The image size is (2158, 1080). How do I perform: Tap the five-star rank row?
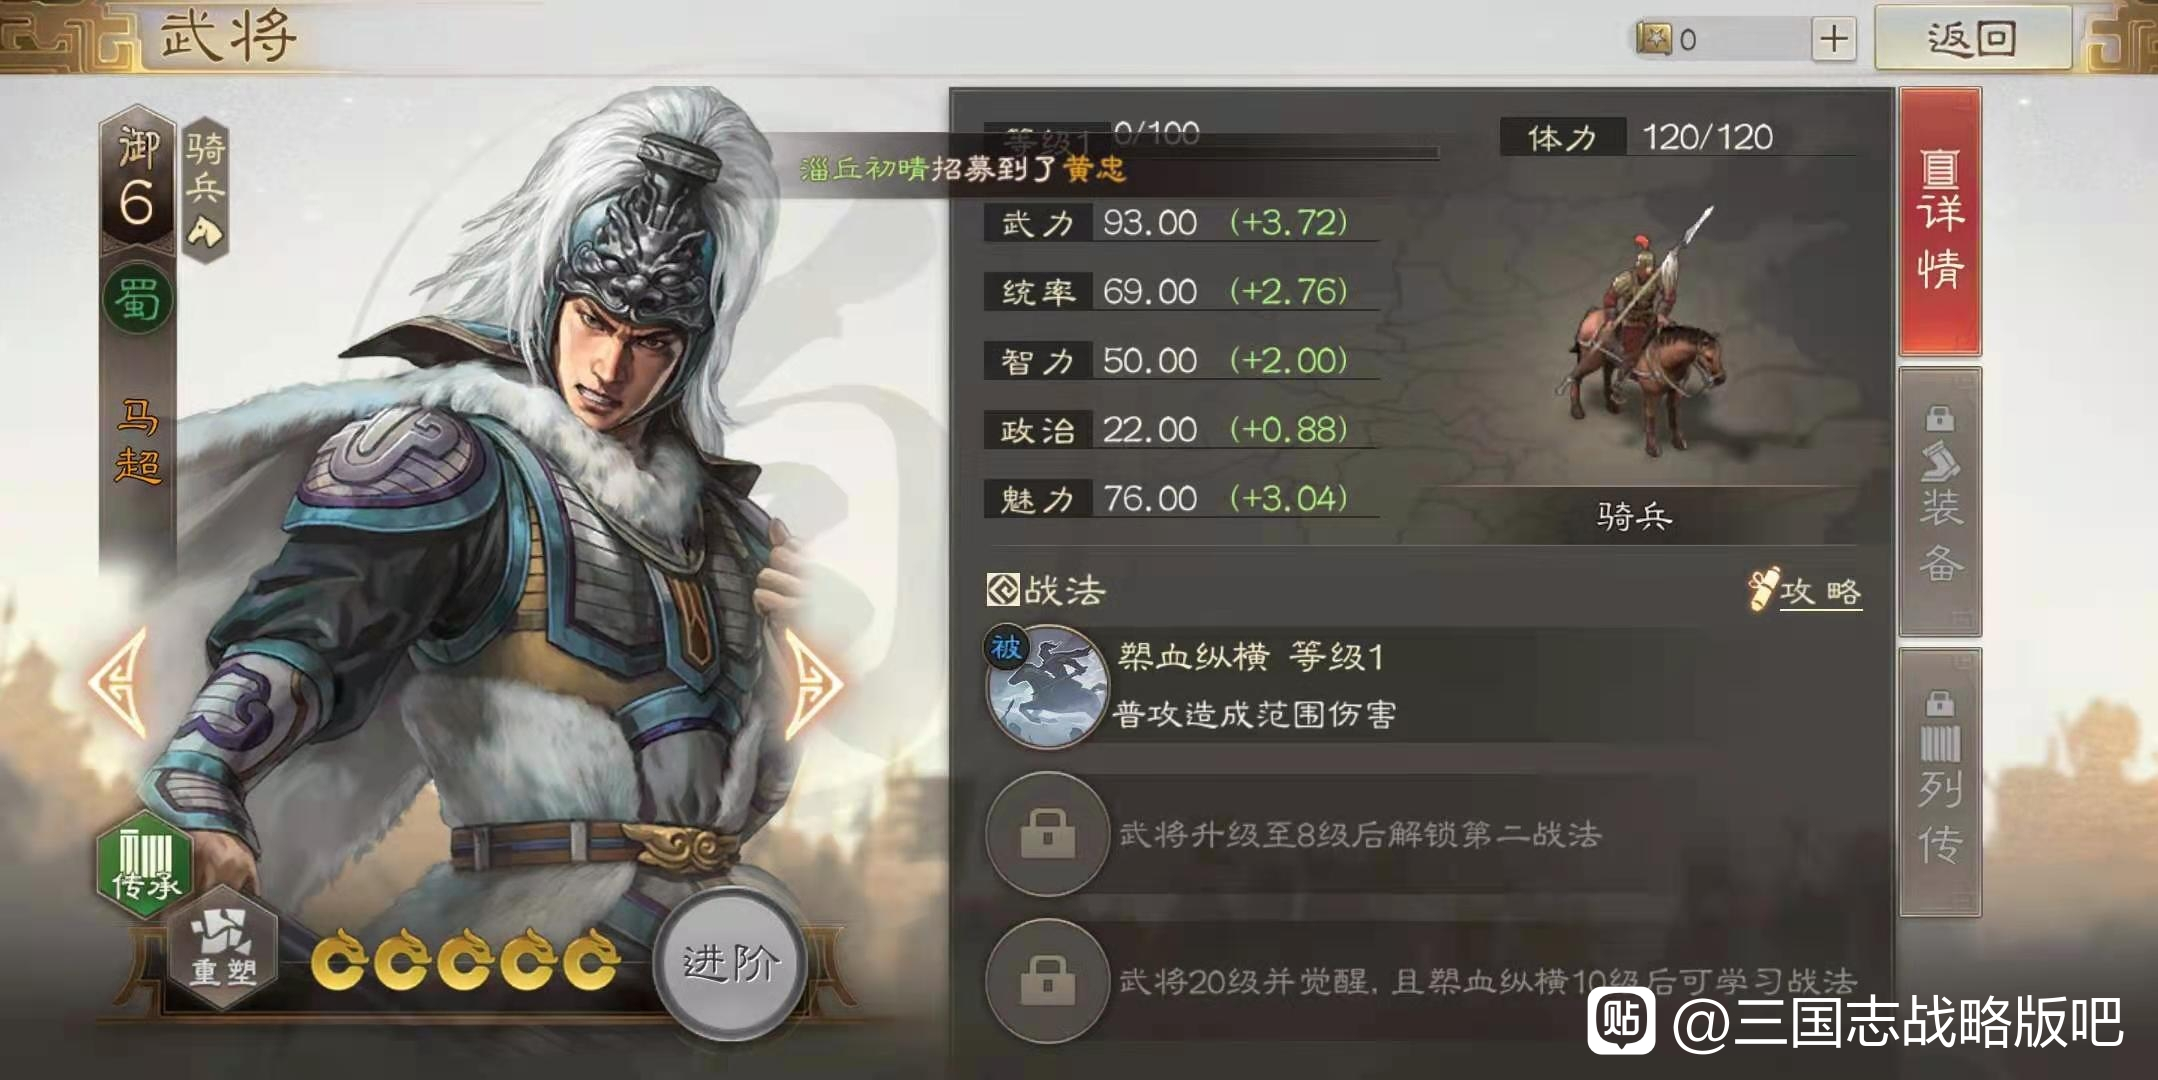(x=465, y=960)
